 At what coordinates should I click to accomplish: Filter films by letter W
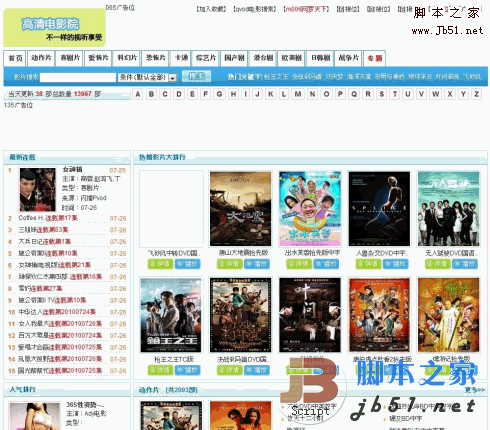(435, 94)
